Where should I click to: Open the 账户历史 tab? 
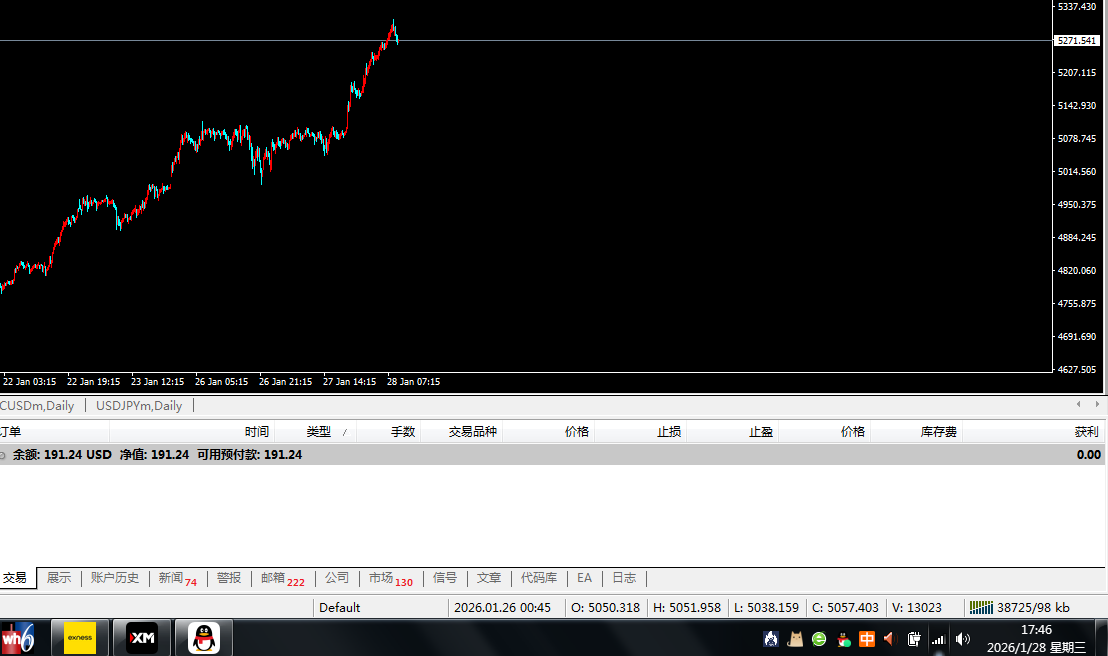tap(114, 578)
